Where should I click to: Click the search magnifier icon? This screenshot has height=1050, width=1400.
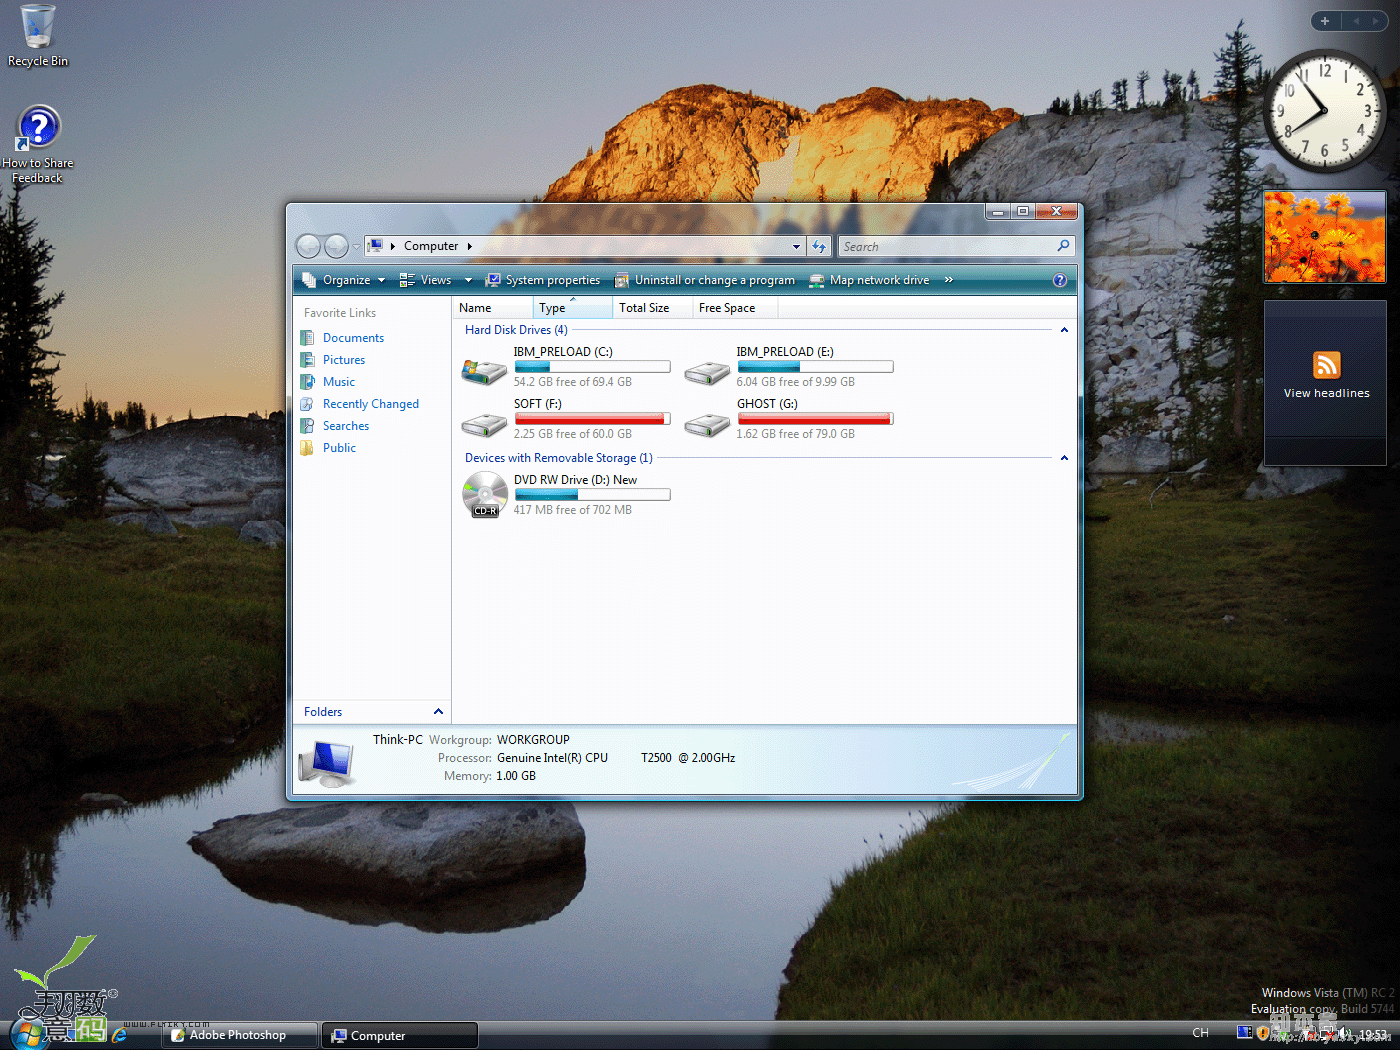point(1064,246)
